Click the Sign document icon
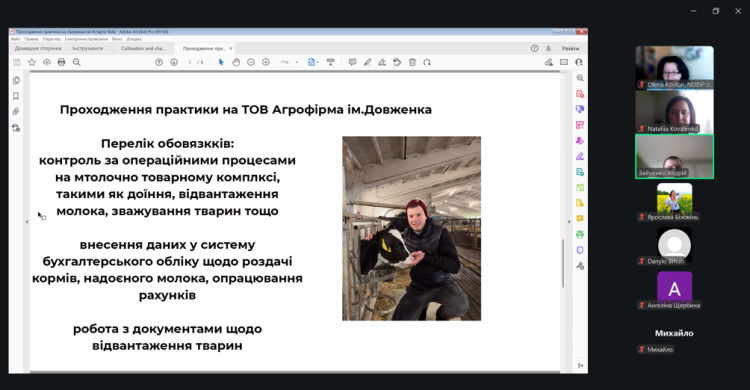The height and width of the screenshot is (390, 750). coord(382,62)
